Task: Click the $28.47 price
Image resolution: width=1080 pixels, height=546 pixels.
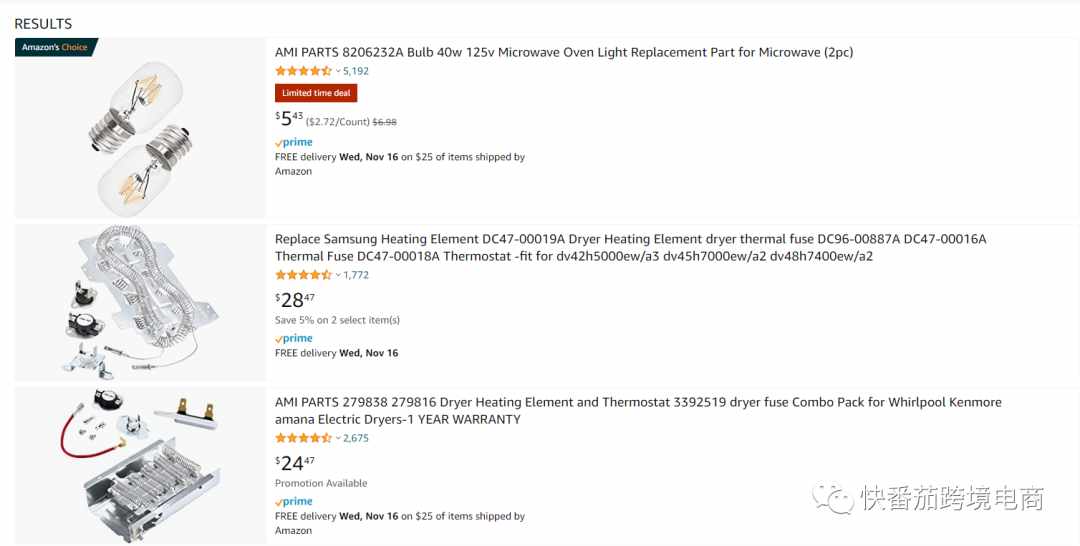Action: 295,300
